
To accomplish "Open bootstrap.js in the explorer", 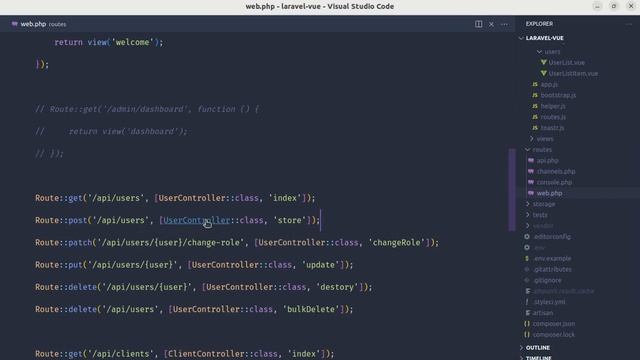I will coord(558,95).
